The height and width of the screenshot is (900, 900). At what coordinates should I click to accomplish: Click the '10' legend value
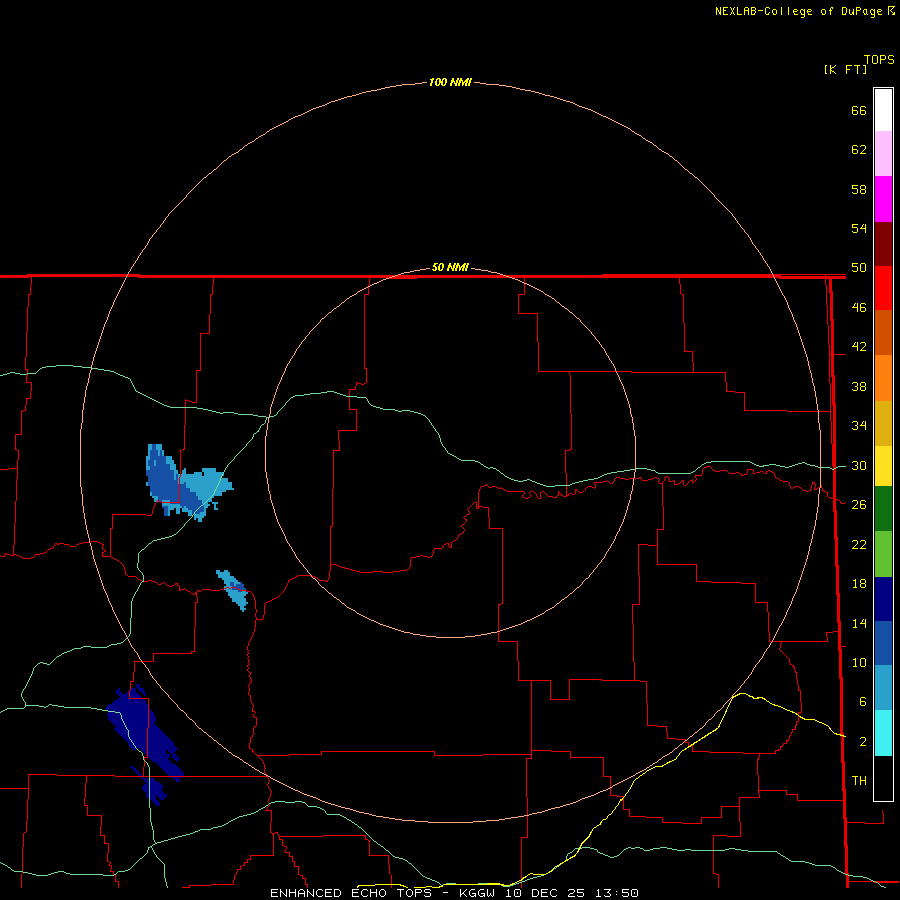tap(859, 662)
